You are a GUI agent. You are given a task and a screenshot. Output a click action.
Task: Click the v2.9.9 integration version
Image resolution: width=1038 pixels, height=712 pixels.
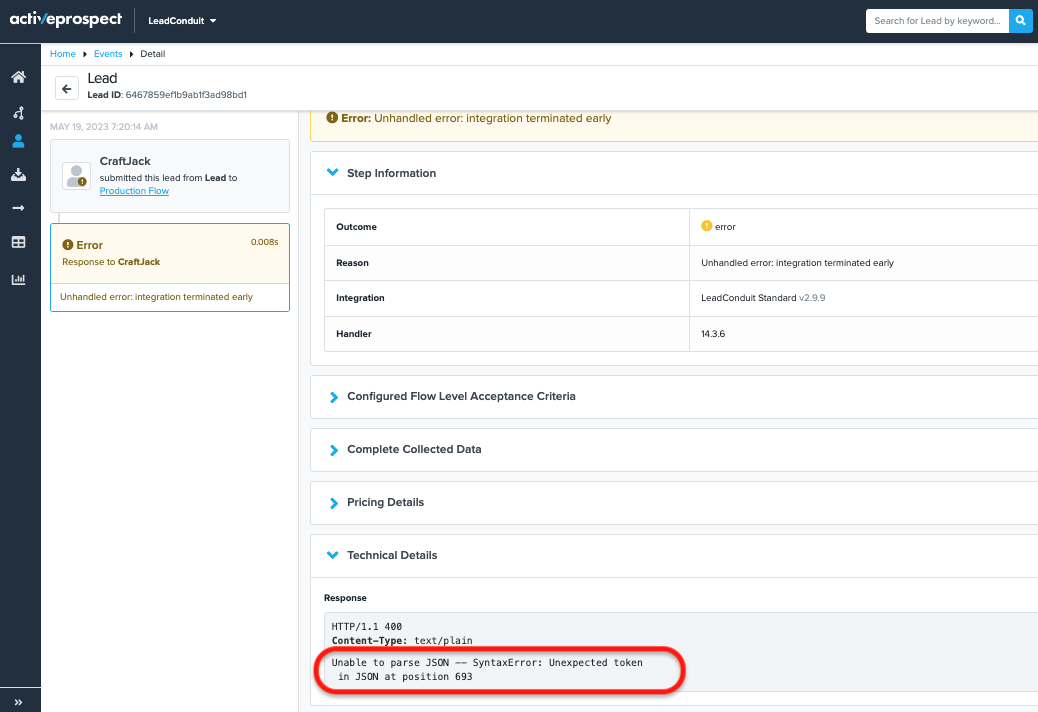click(812, 298)
